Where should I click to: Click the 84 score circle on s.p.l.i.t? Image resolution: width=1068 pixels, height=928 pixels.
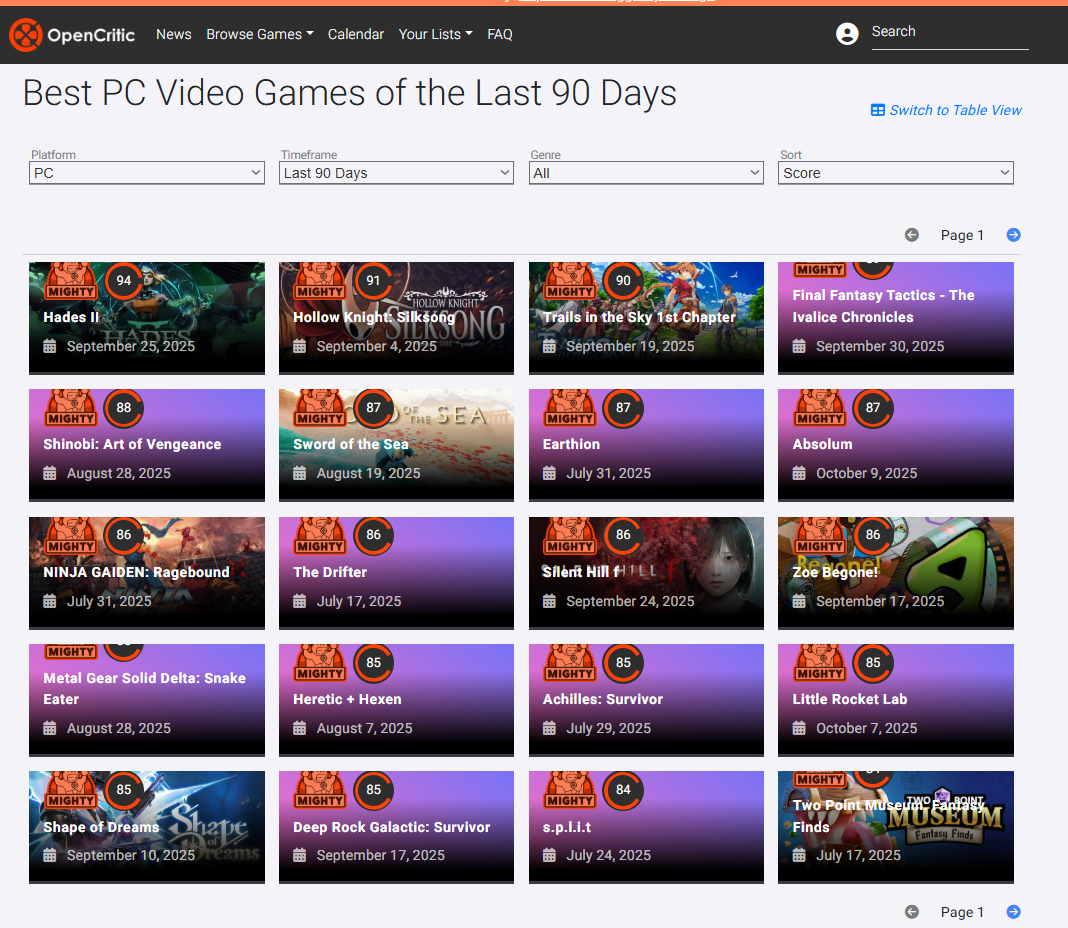point(623,790)
